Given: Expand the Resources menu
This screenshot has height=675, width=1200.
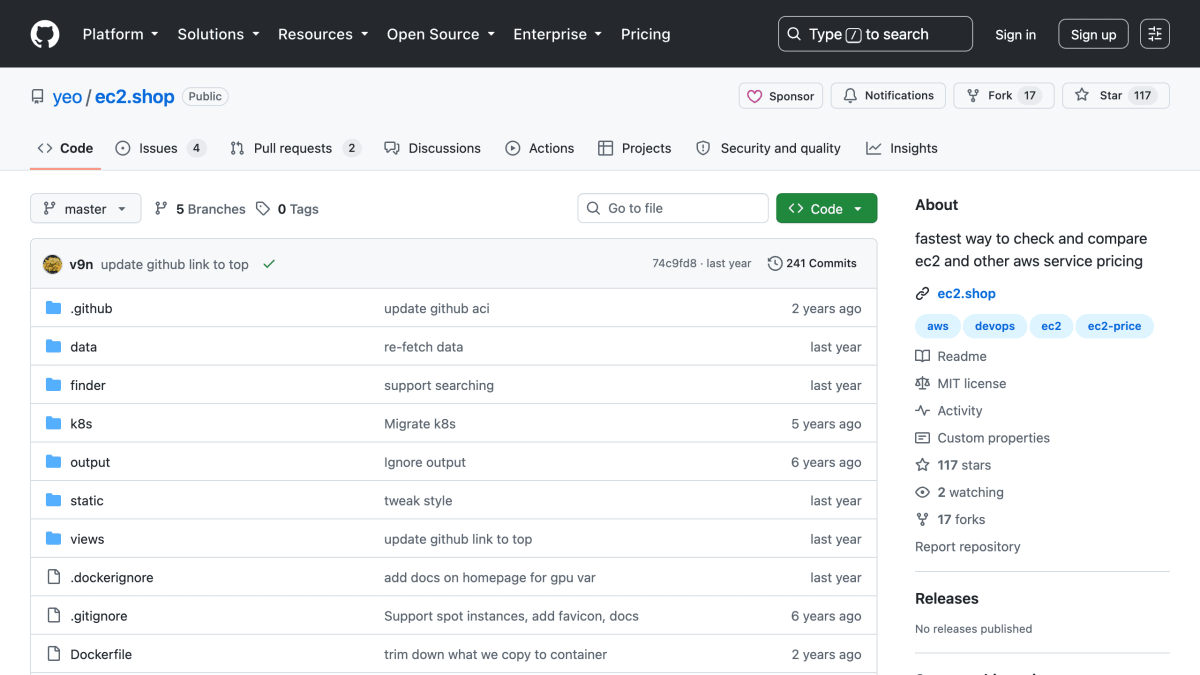Looking at the screenshot, I should [323, 34].
